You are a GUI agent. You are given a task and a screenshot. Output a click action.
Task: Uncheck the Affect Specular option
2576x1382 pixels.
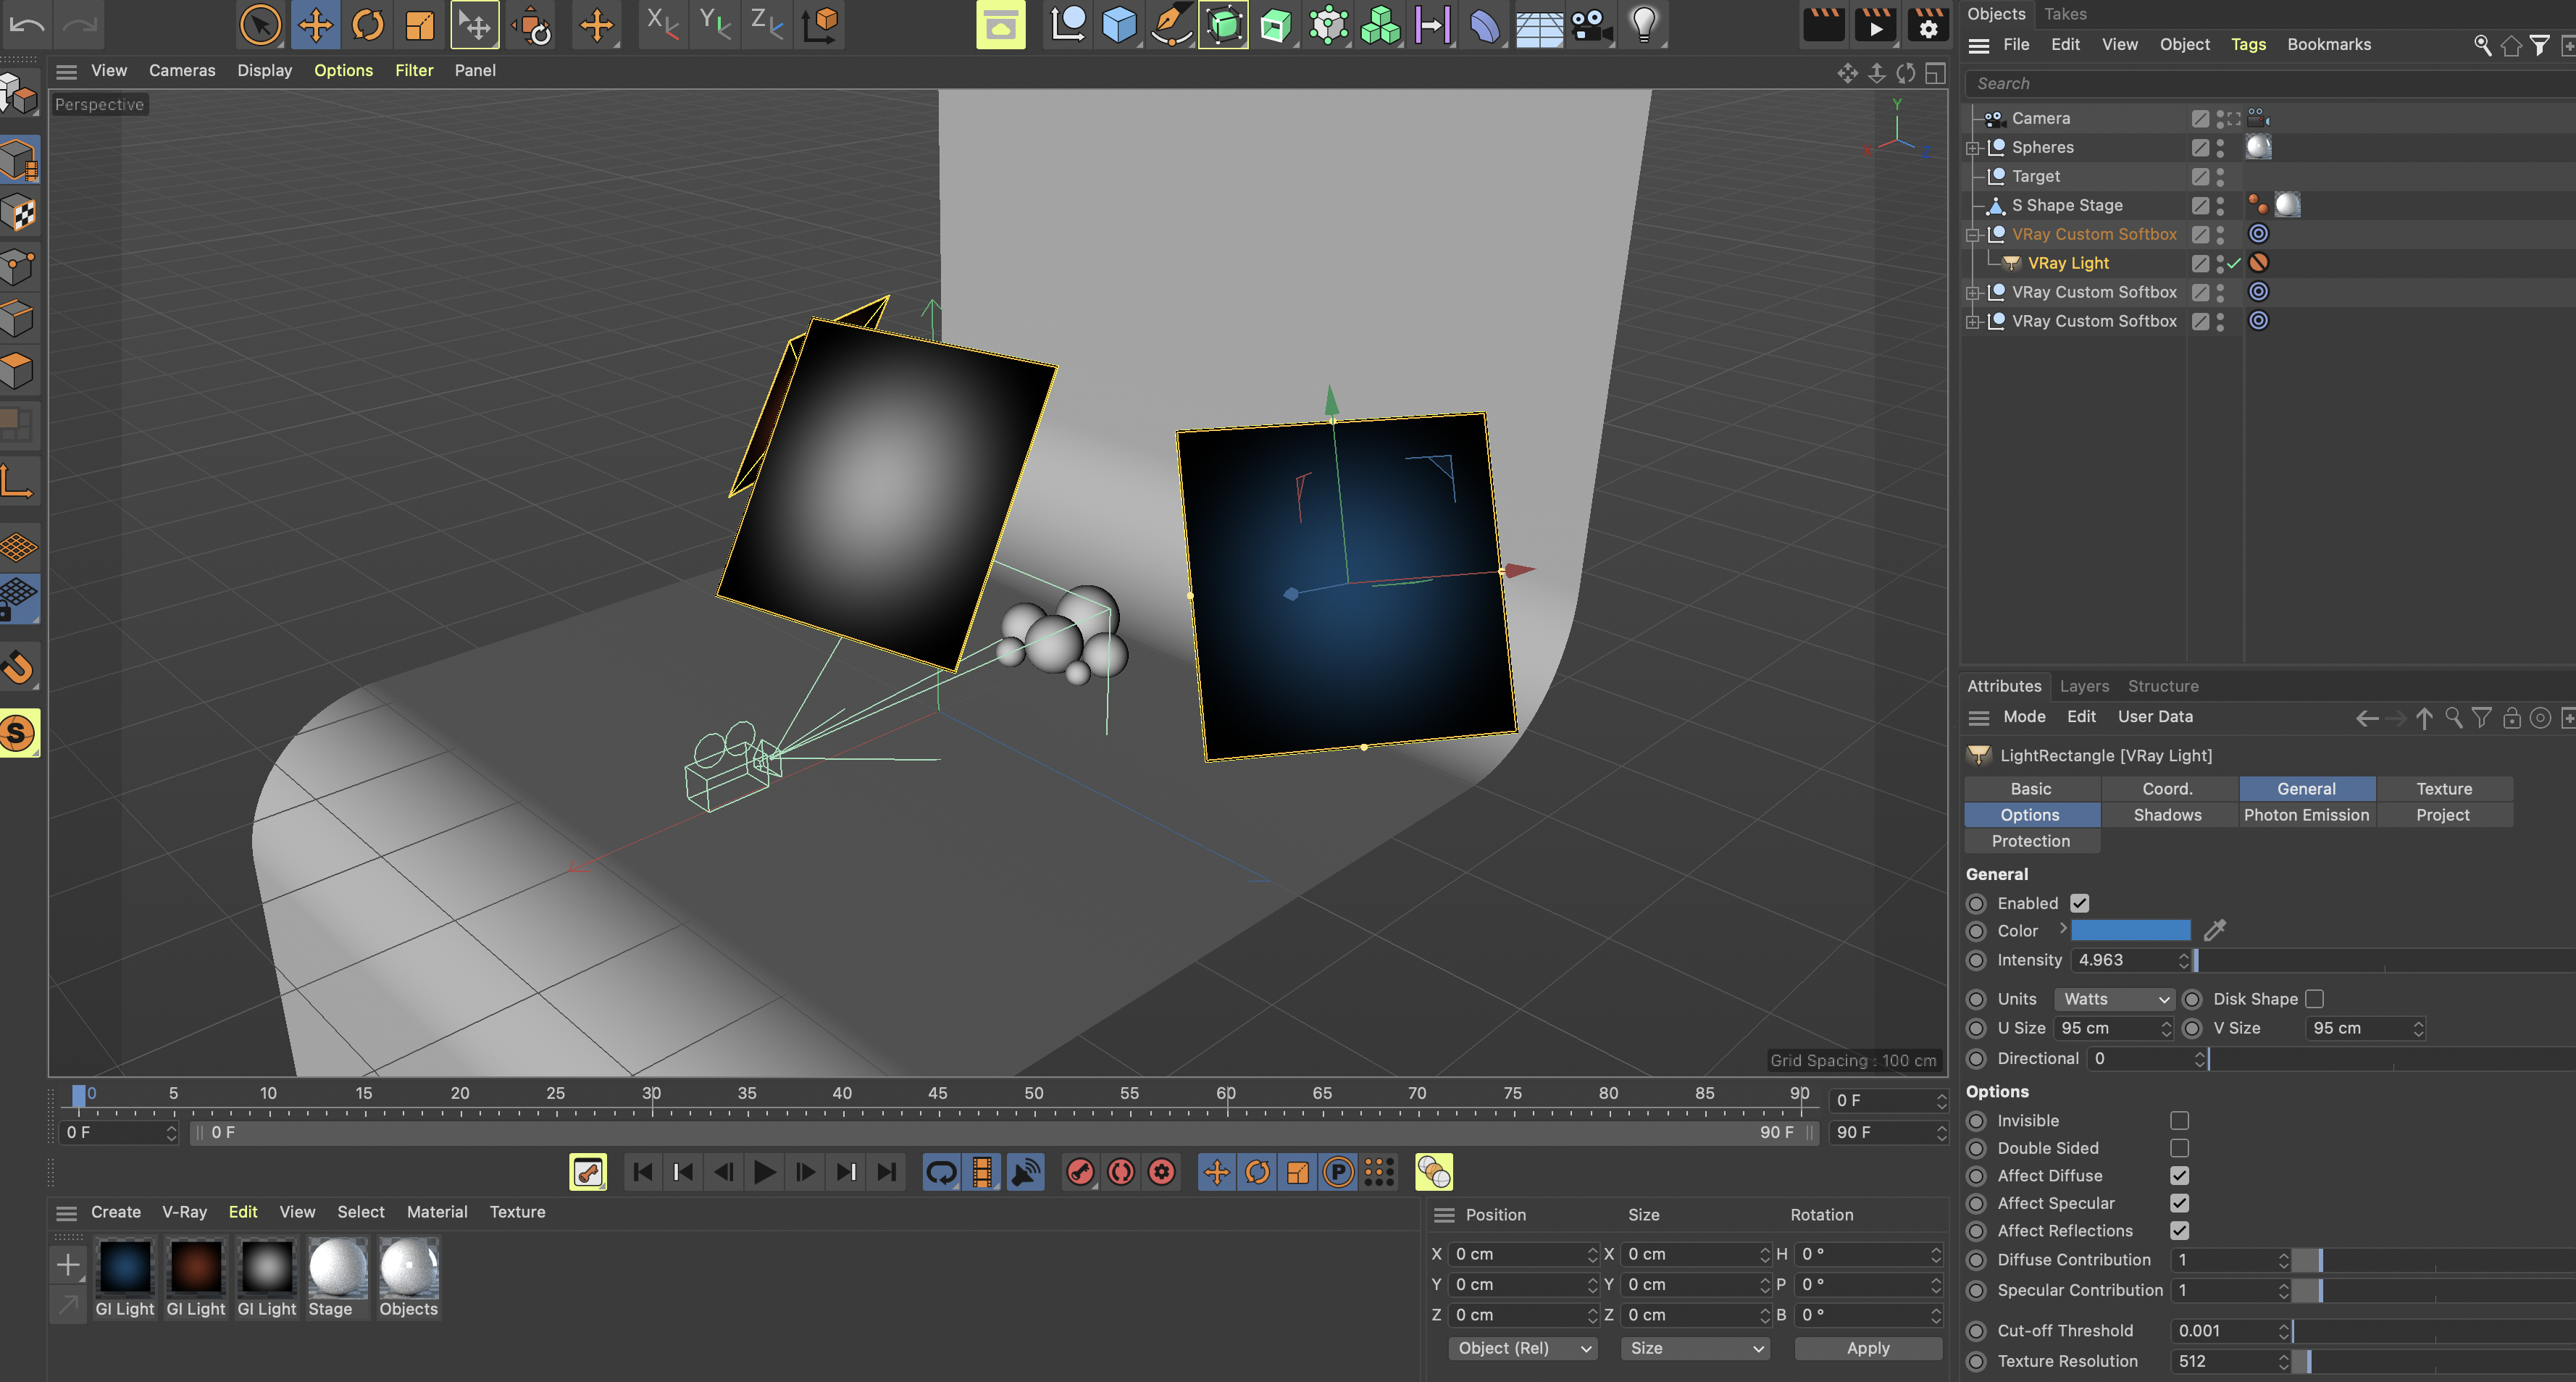click(2179, 1203)
